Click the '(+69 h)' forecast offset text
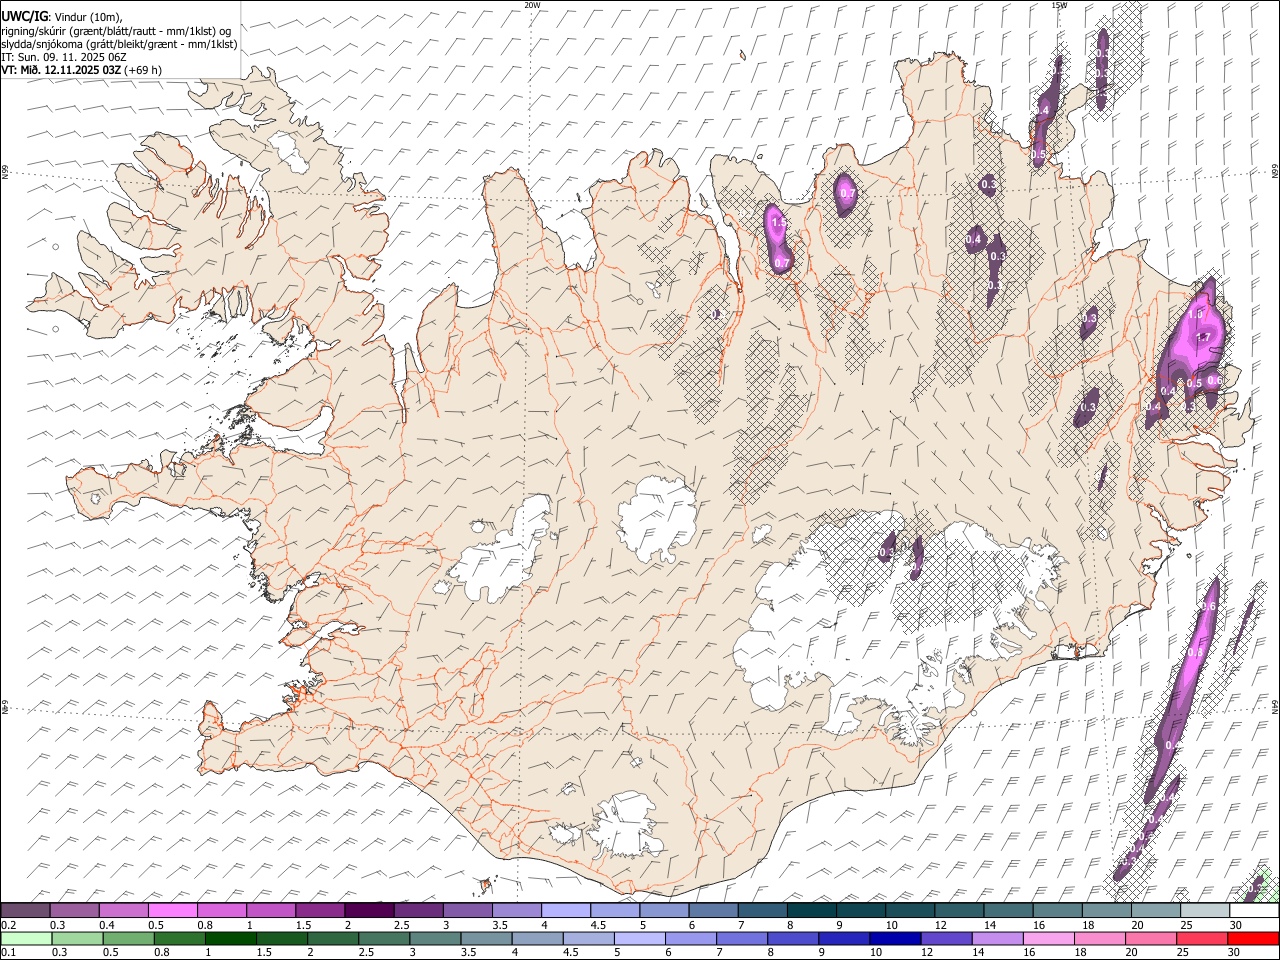Screen dimensions: 1280x960 click(143, 70)
